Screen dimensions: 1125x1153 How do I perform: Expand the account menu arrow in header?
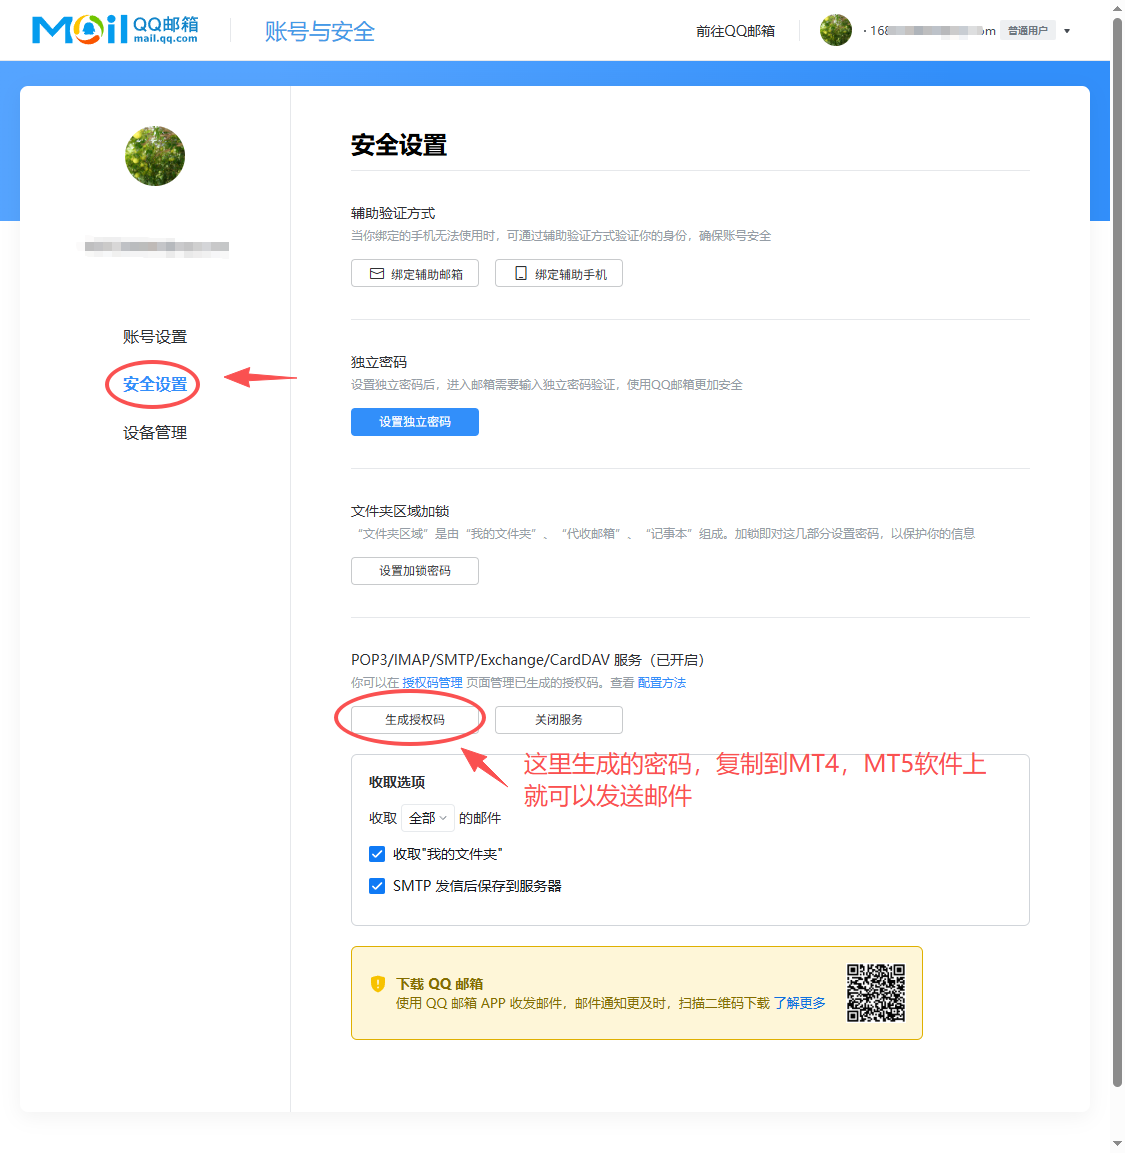pos(1067,31)
